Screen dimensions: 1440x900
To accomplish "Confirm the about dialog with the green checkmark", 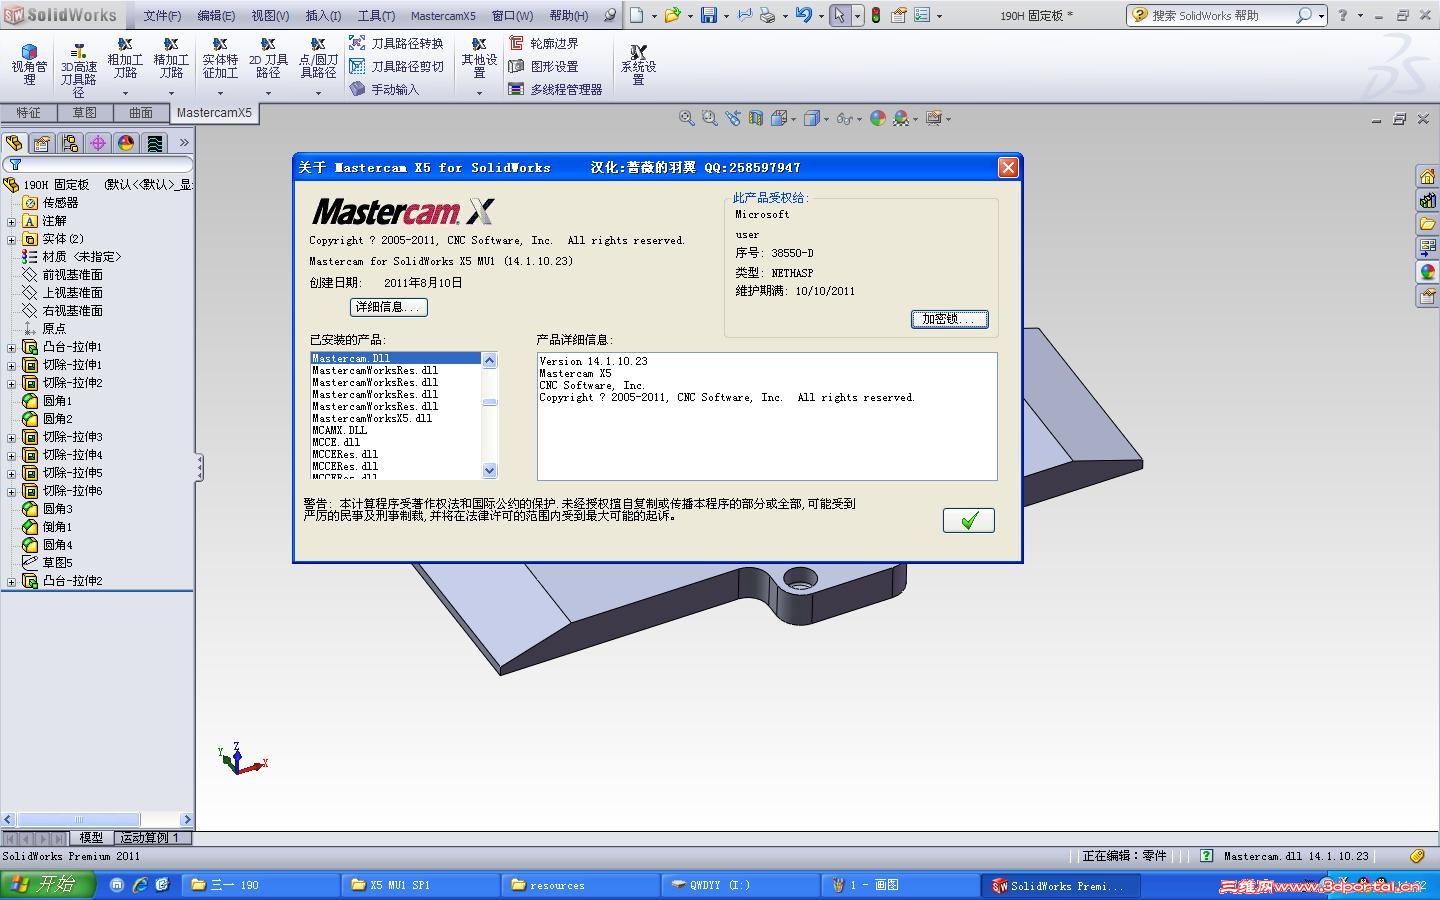I will pyautogui.click(x=969, y=520).
